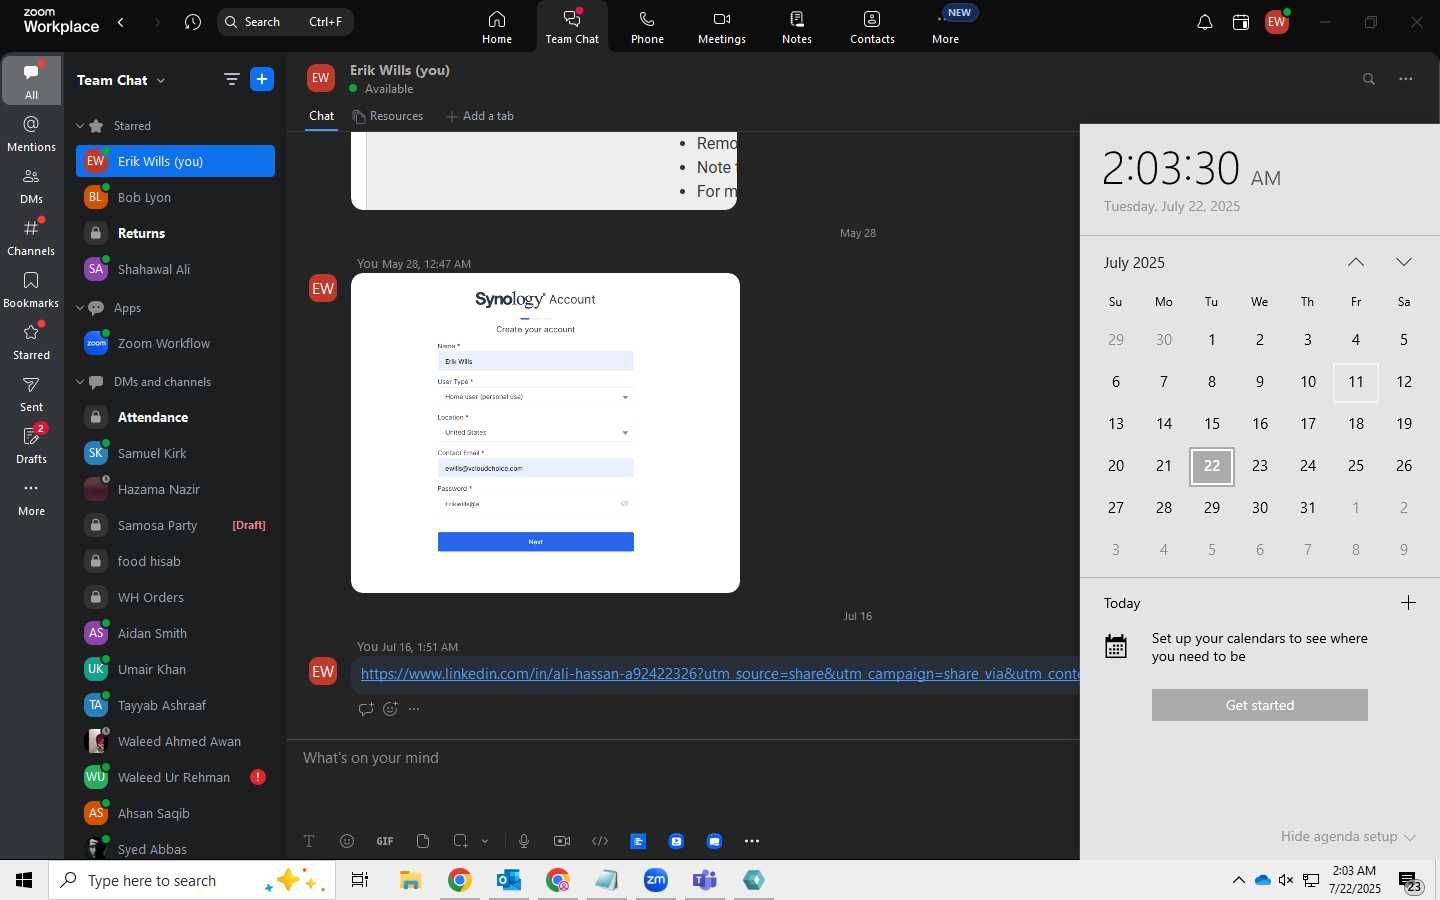
Task: Open the Contacts tab
Action: click(872, 27)
